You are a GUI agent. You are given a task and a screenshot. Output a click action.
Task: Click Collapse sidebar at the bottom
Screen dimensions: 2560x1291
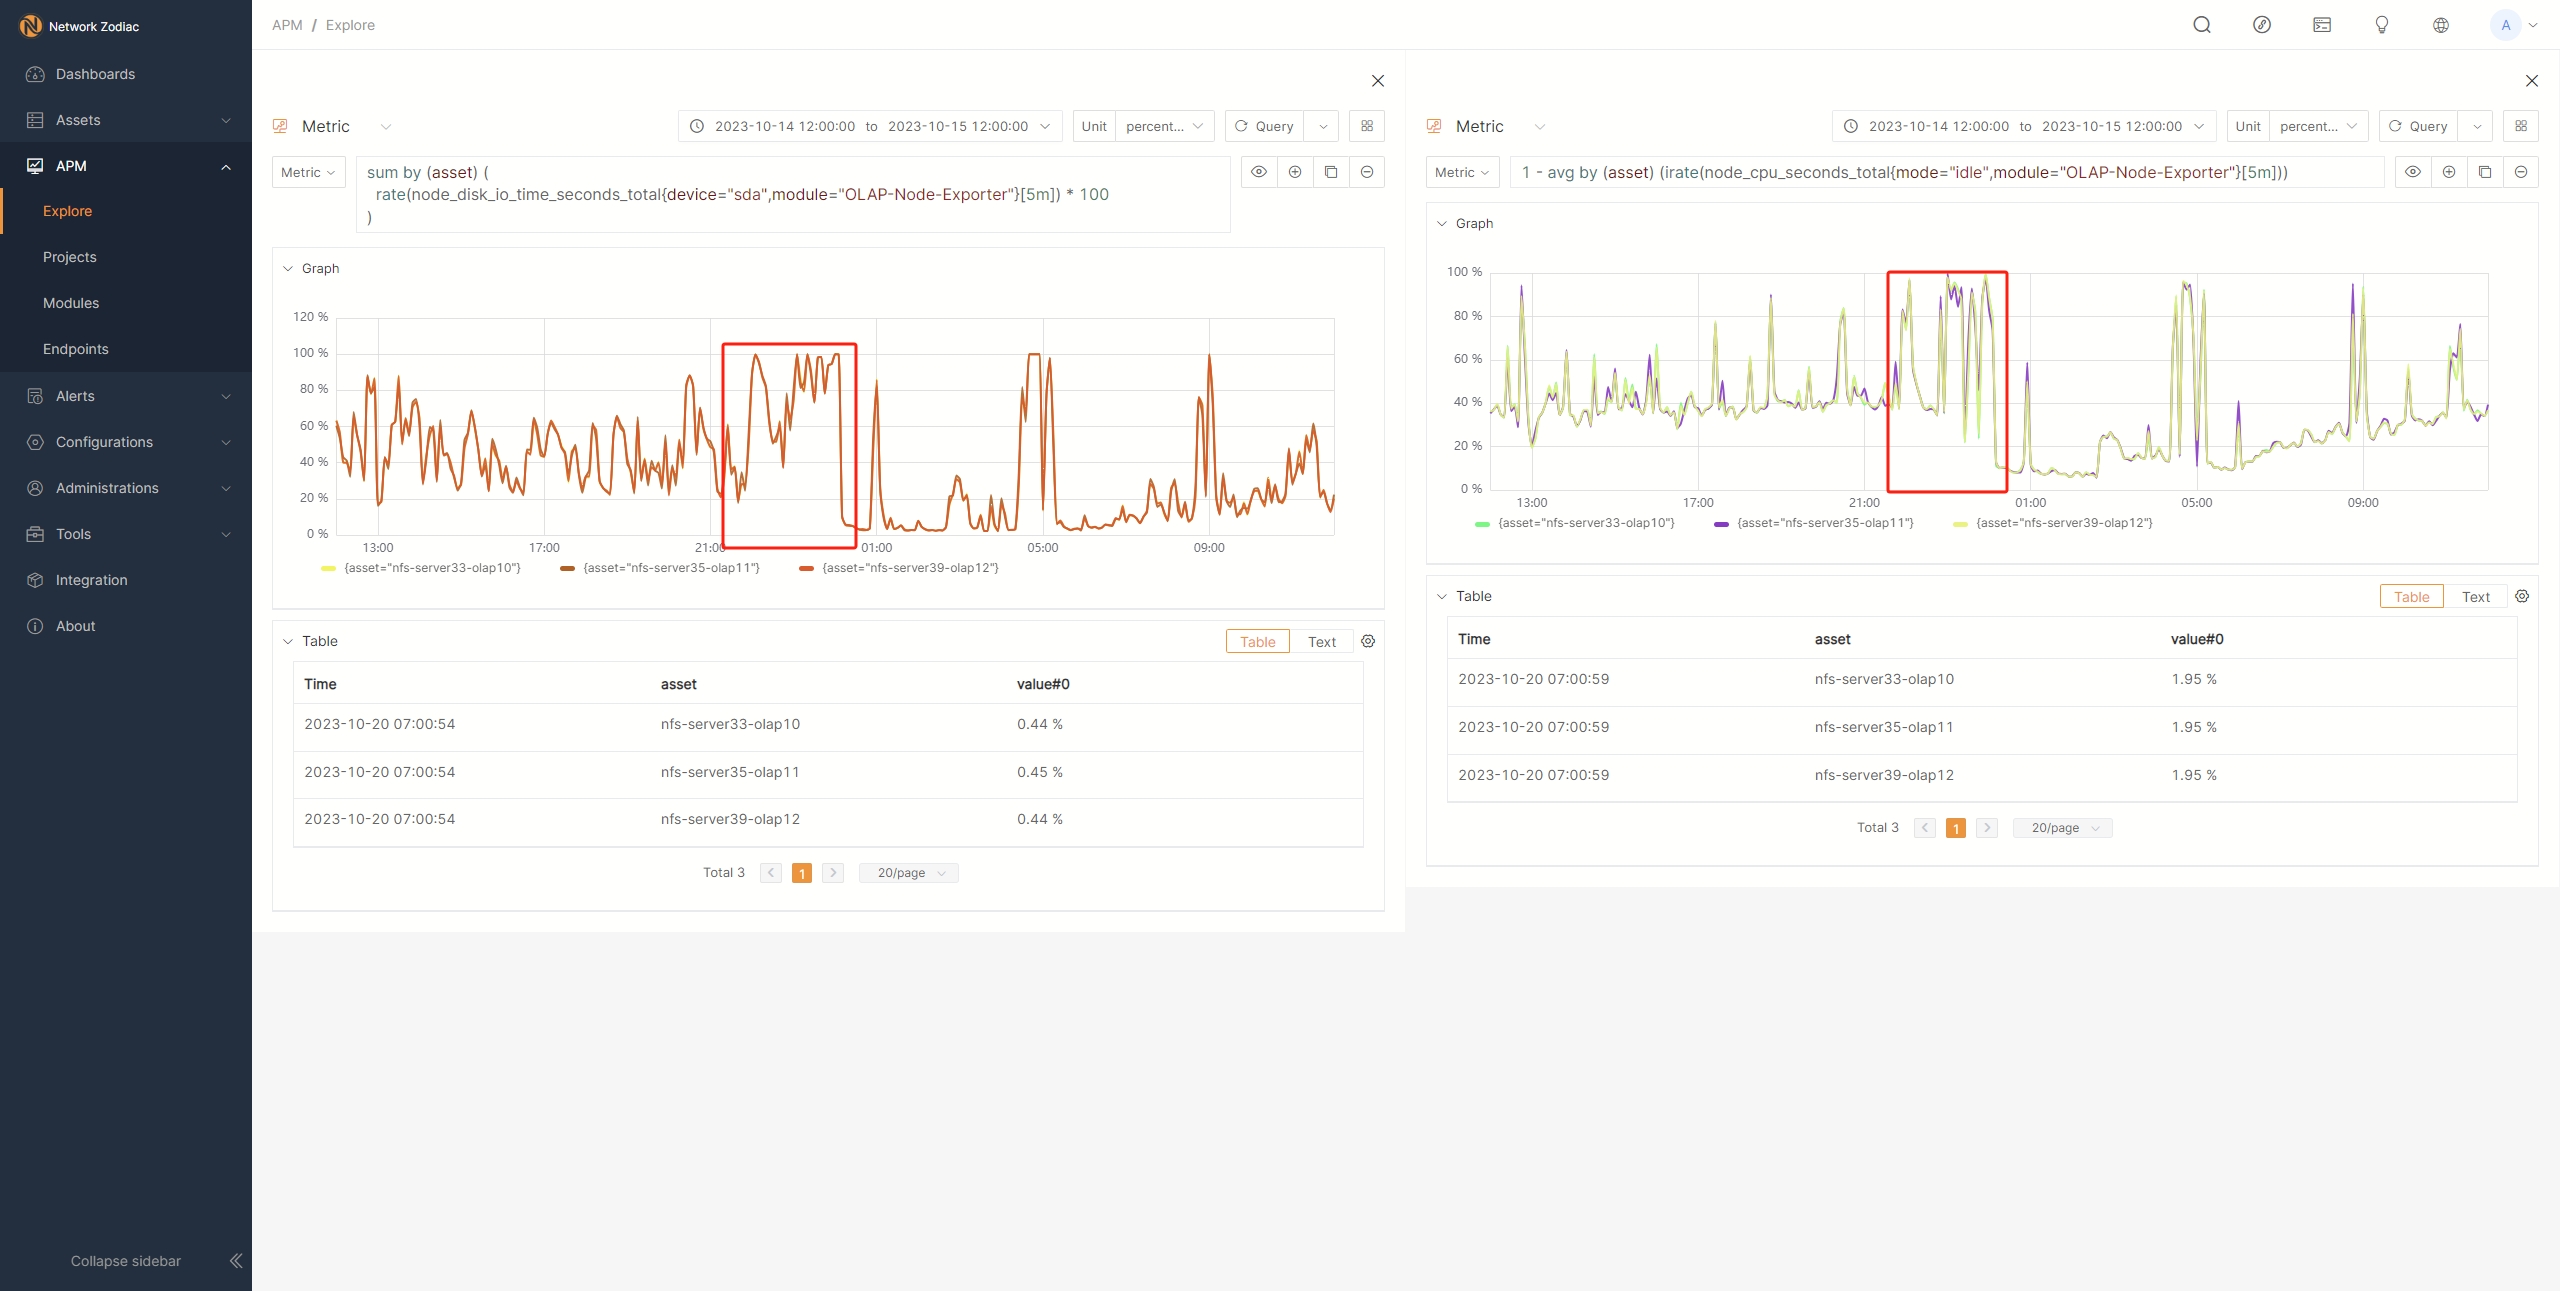coord(126,1261)
